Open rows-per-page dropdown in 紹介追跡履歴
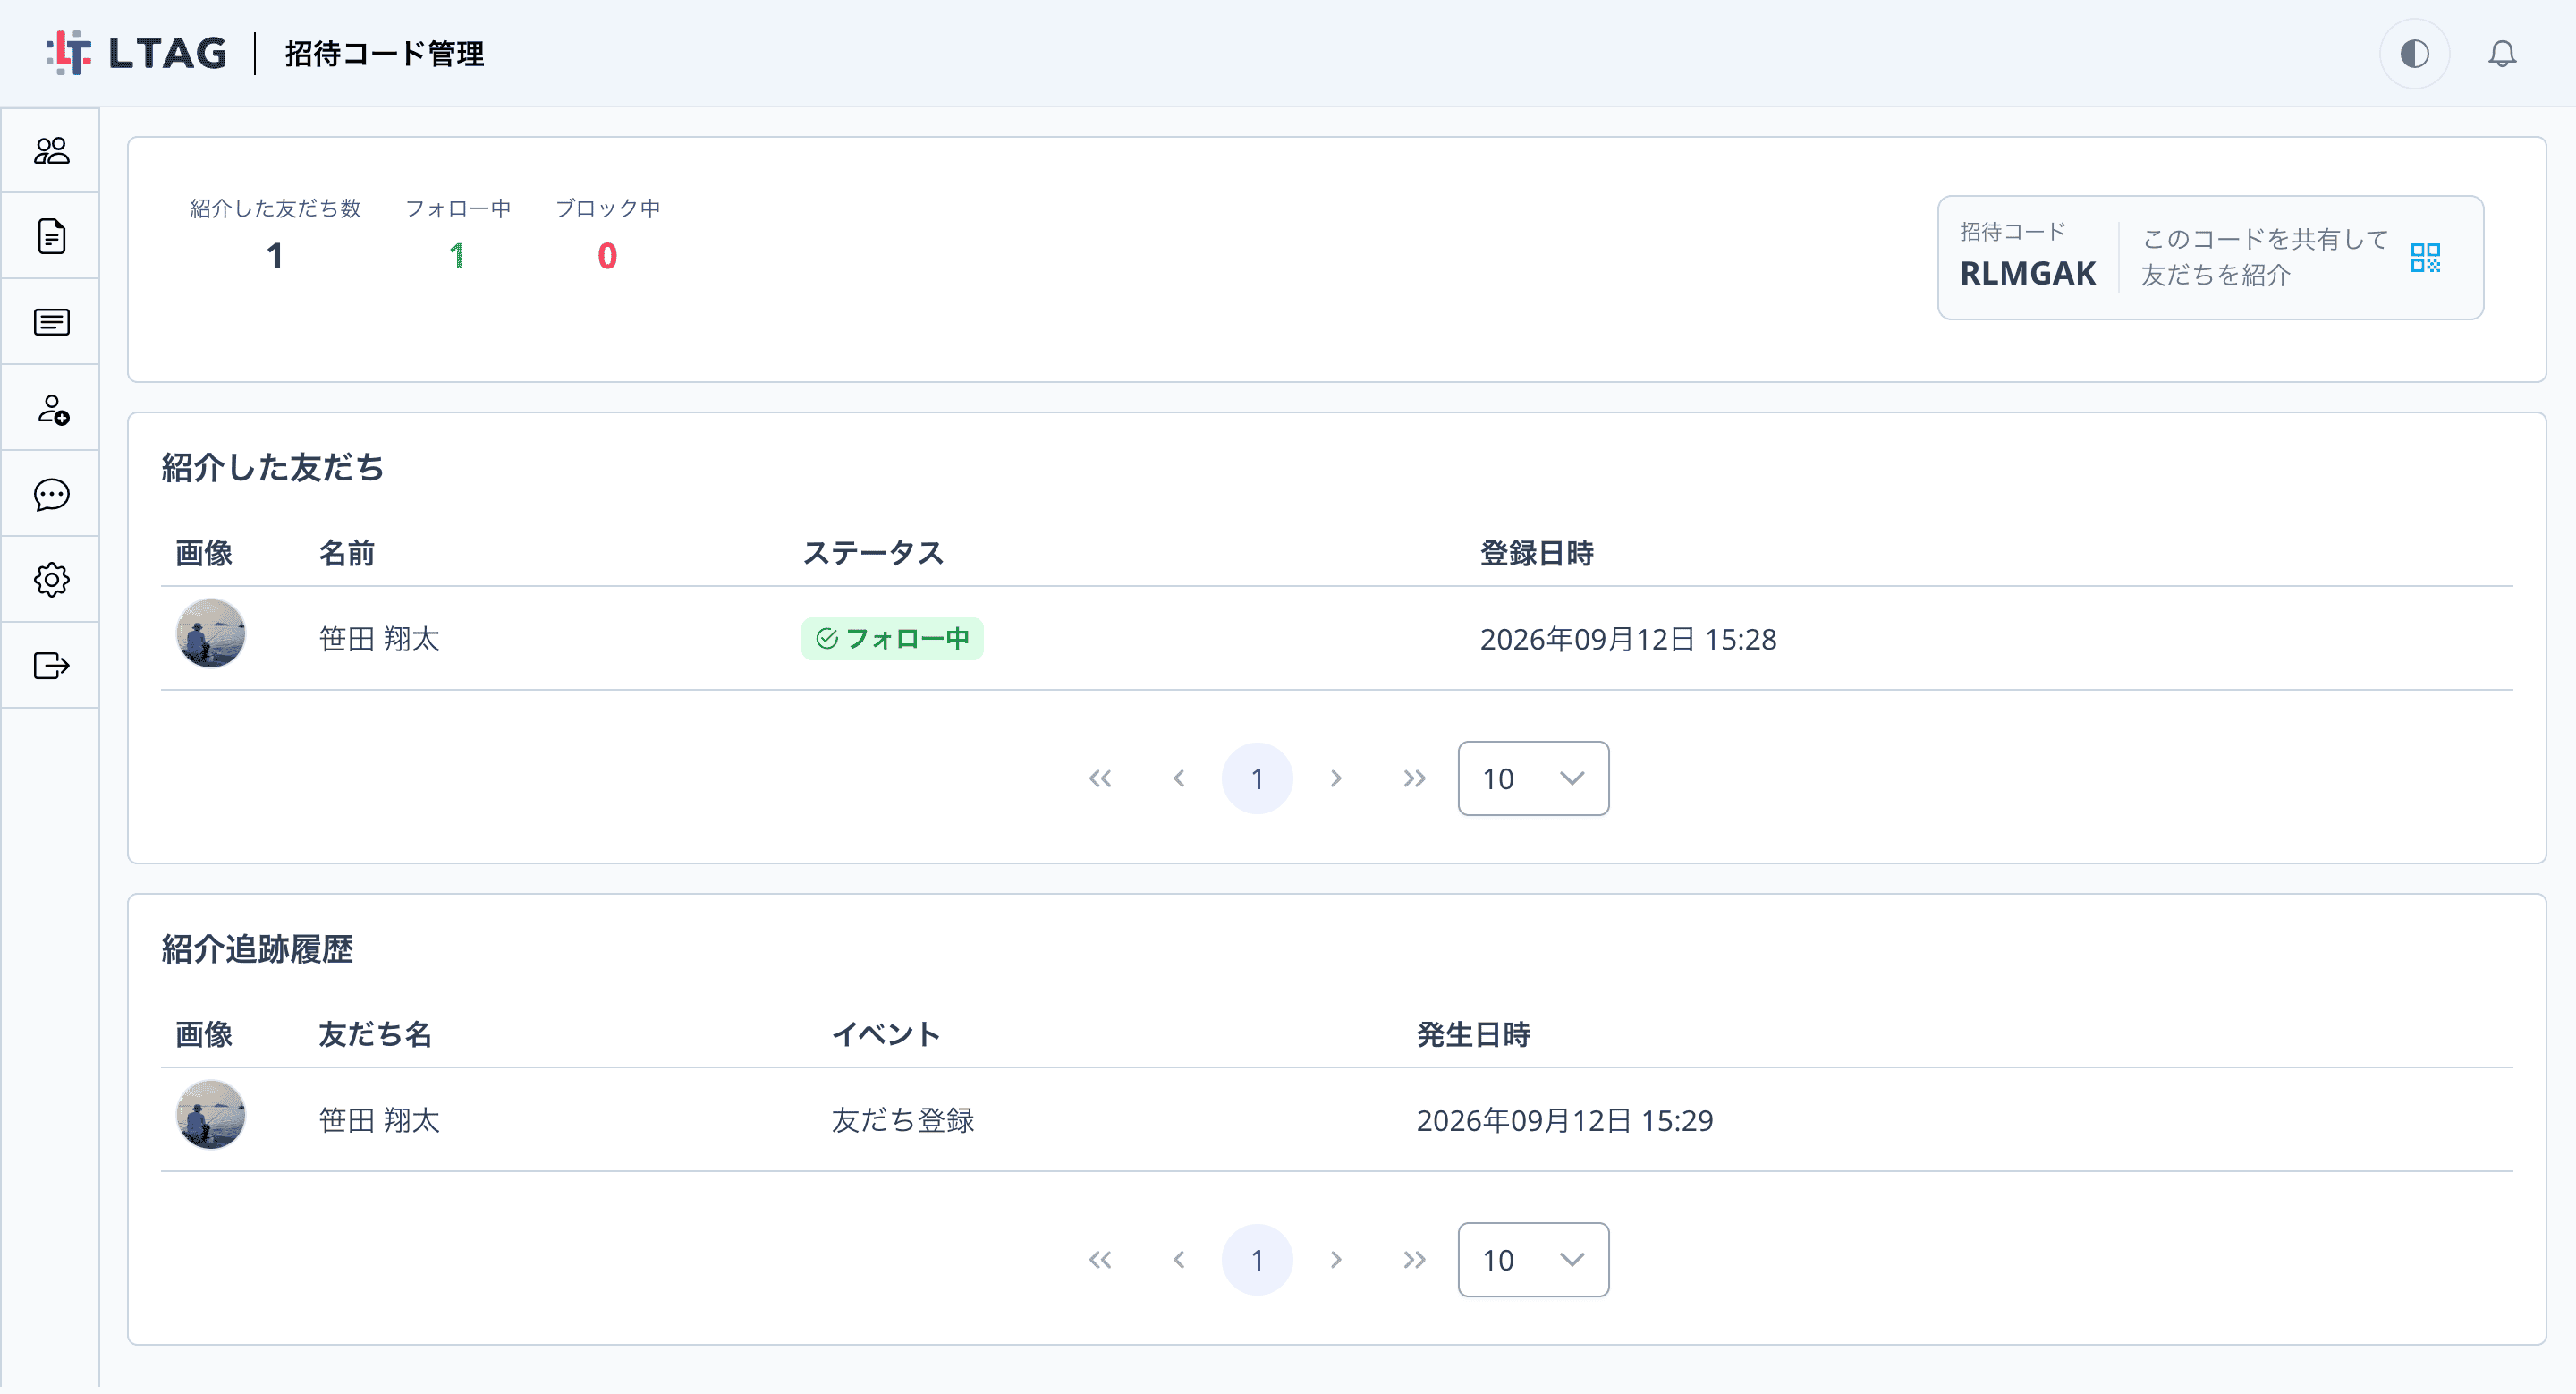This screenshot has height=1394, width=2576. 1533,1259
